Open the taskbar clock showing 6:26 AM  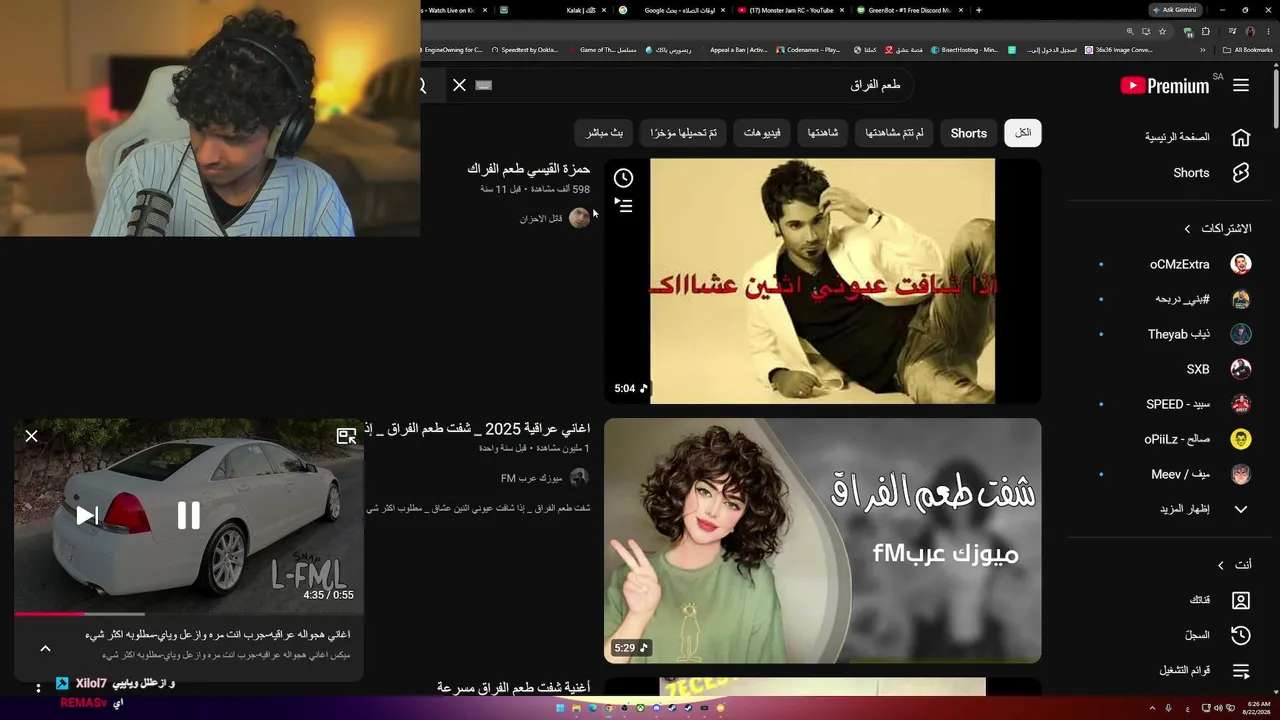point(1259,708)
